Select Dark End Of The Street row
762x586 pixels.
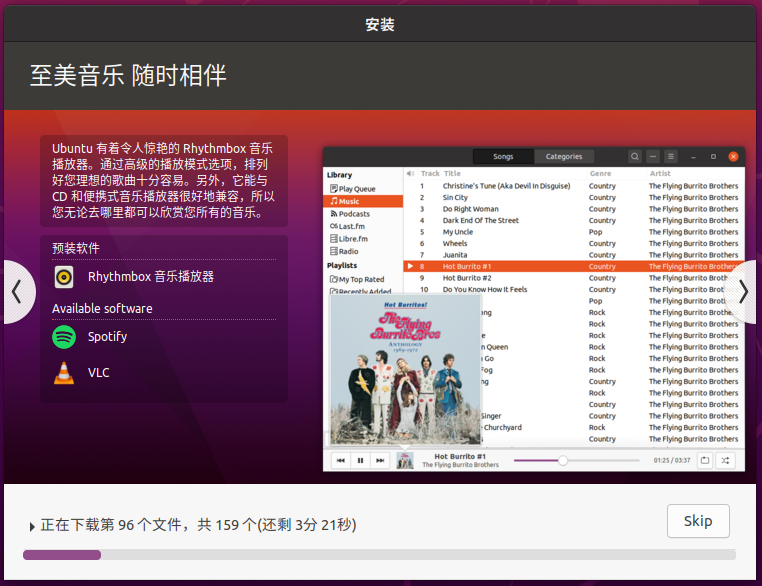[573, 221]
